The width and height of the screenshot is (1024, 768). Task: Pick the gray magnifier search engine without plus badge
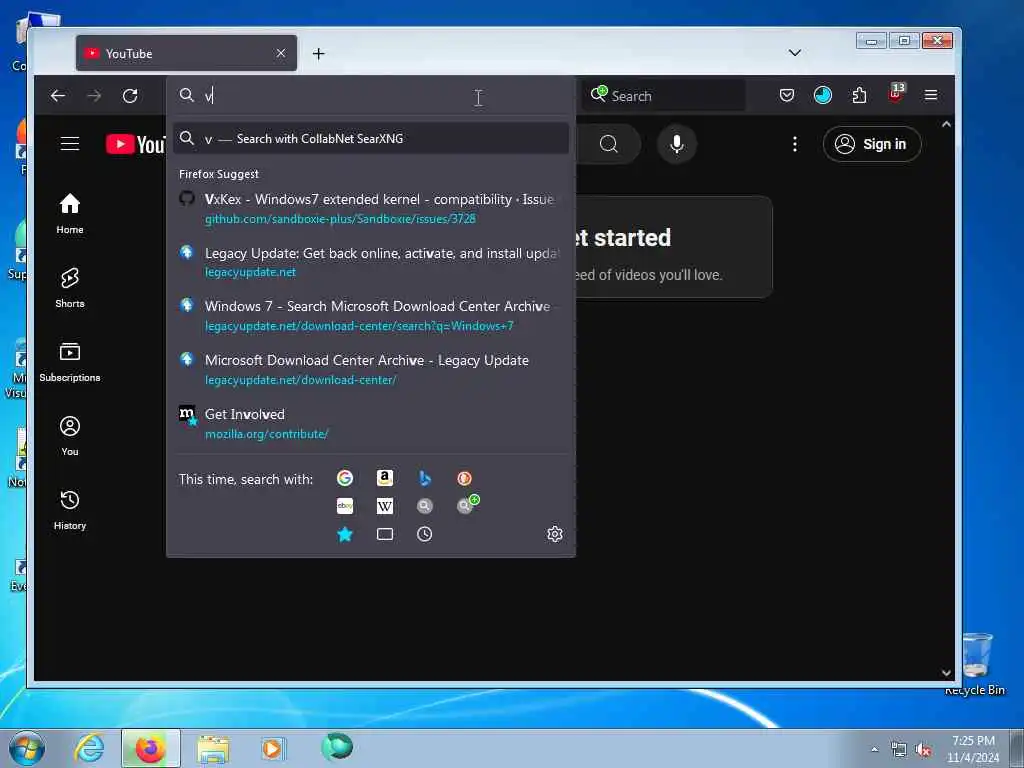(x=424, y=506)
